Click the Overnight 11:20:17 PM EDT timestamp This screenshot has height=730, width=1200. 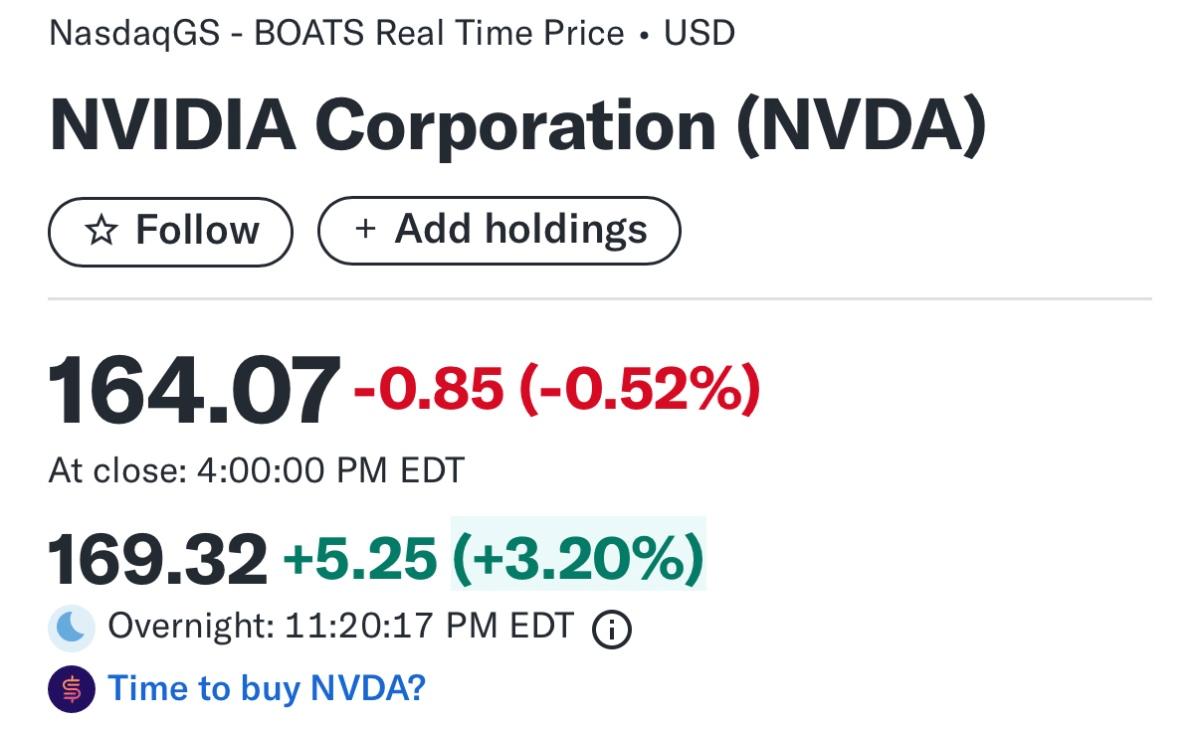pyautogui.click(x=340, y=627)
